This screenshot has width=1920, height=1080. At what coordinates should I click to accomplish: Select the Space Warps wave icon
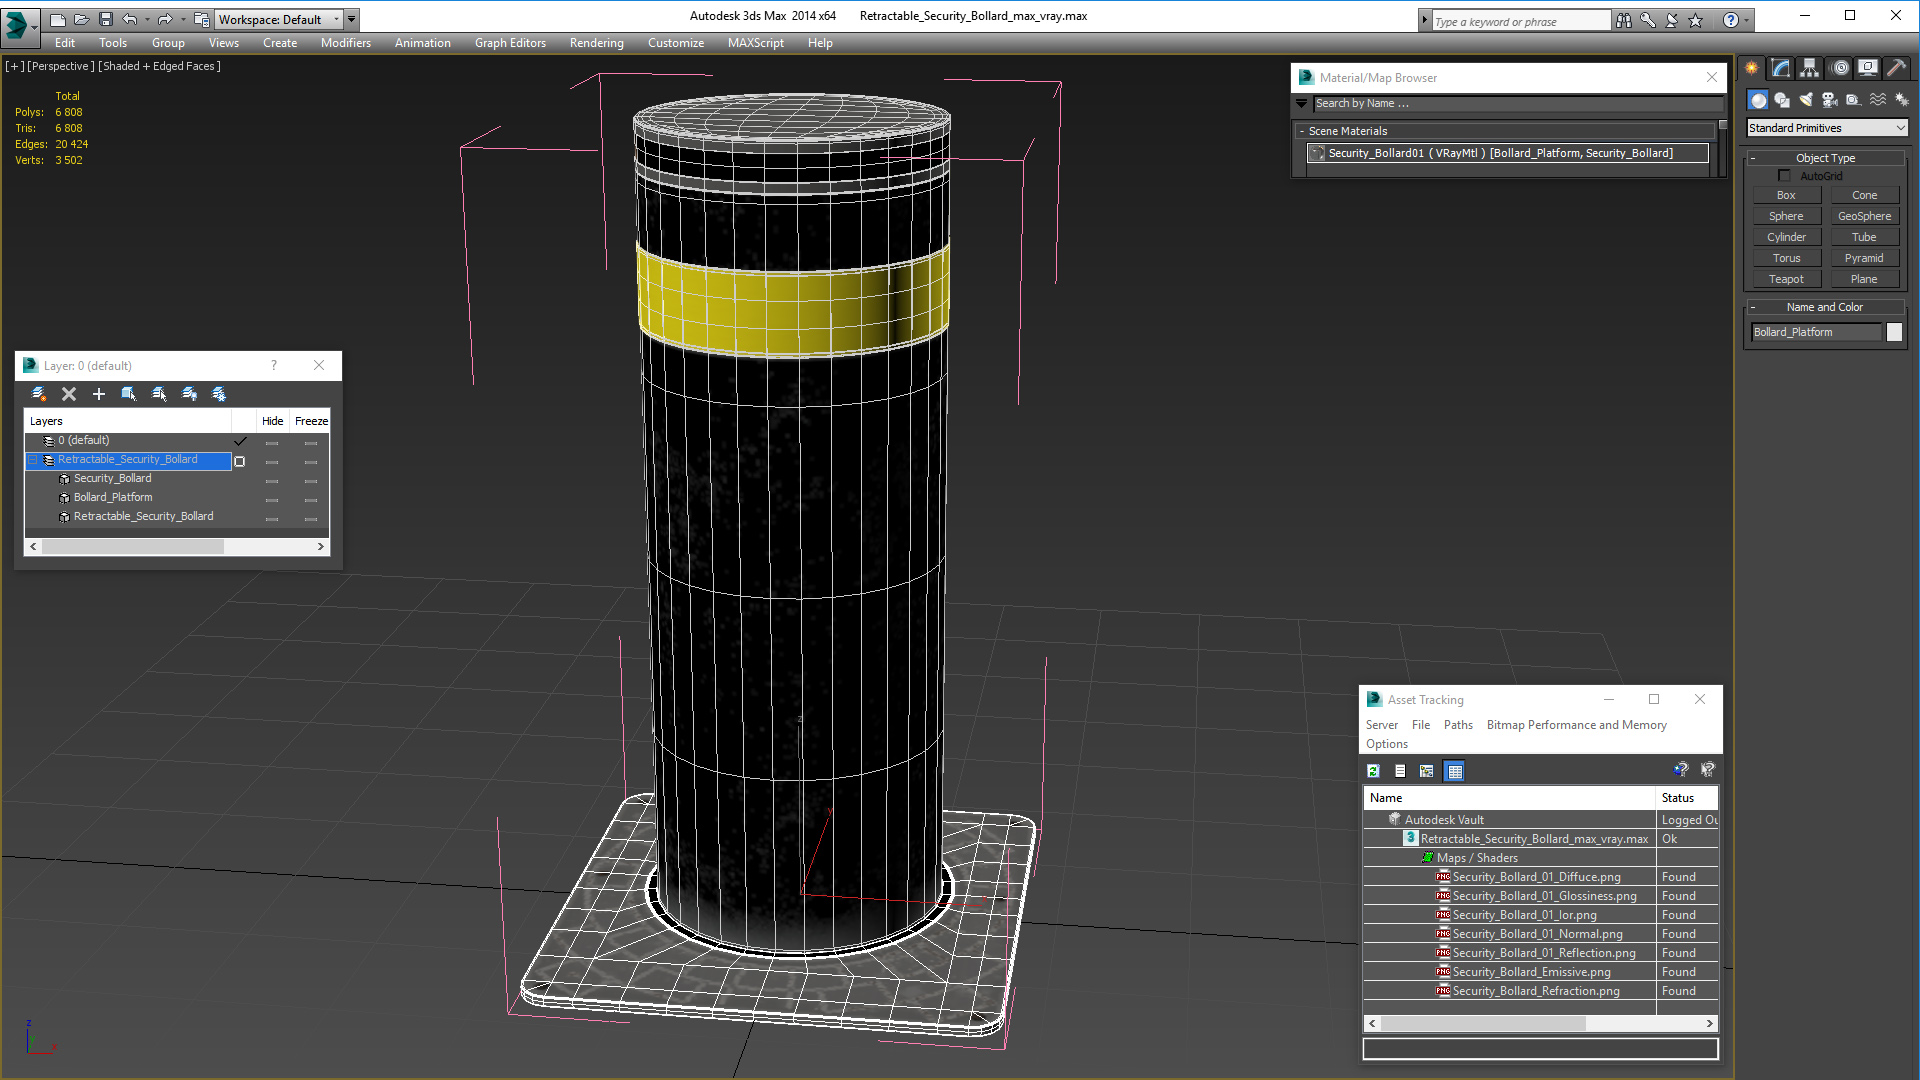point(1878,100)
